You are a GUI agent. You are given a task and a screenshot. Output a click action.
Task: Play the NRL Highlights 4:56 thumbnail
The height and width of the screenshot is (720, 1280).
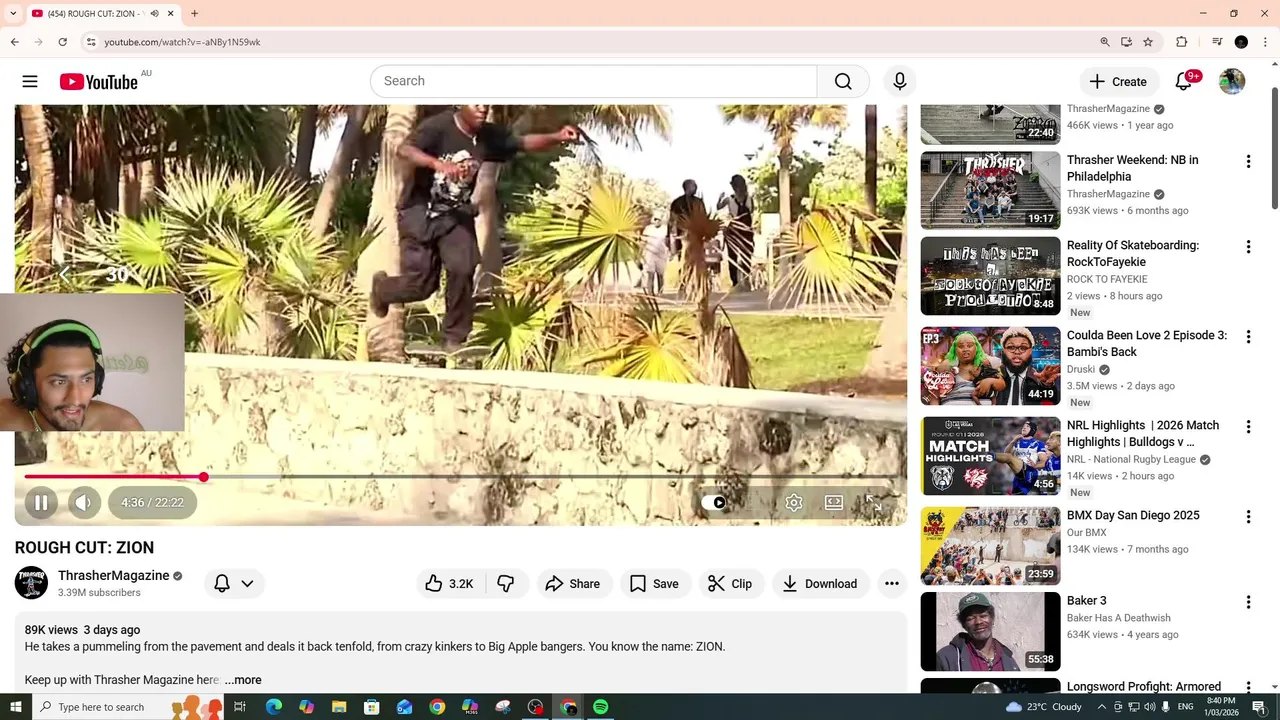[990, 456]
